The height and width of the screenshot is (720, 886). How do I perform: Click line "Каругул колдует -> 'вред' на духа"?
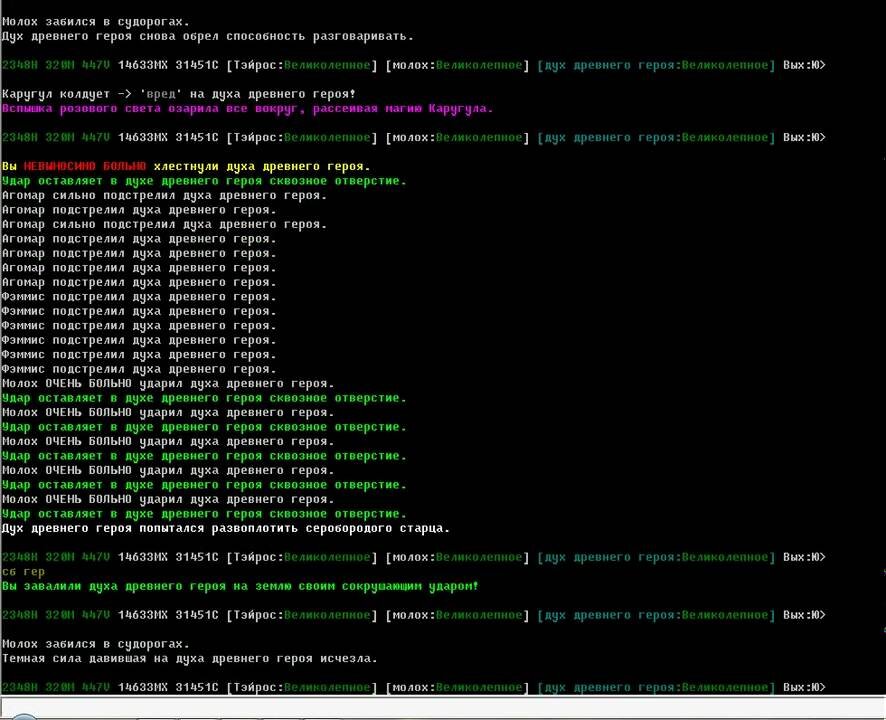pos(179,94)
